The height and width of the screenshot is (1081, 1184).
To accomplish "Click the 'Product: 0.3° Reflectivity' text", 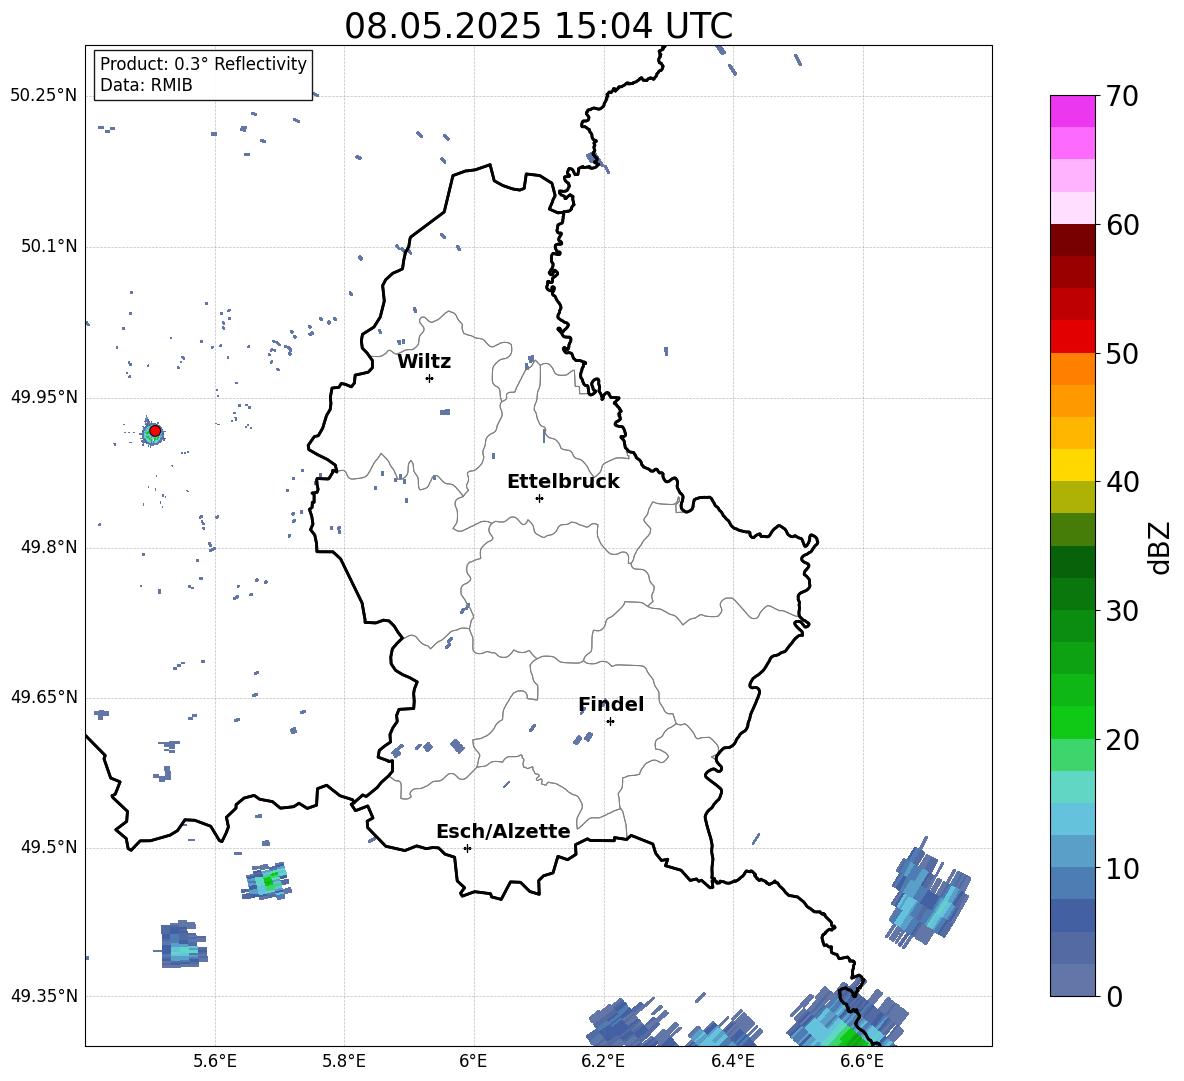I will coord(203,64).
